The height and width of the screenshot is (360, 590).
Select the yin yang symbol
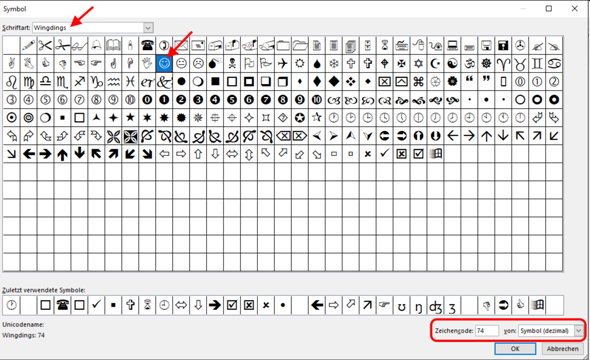(x=453, y=64)
